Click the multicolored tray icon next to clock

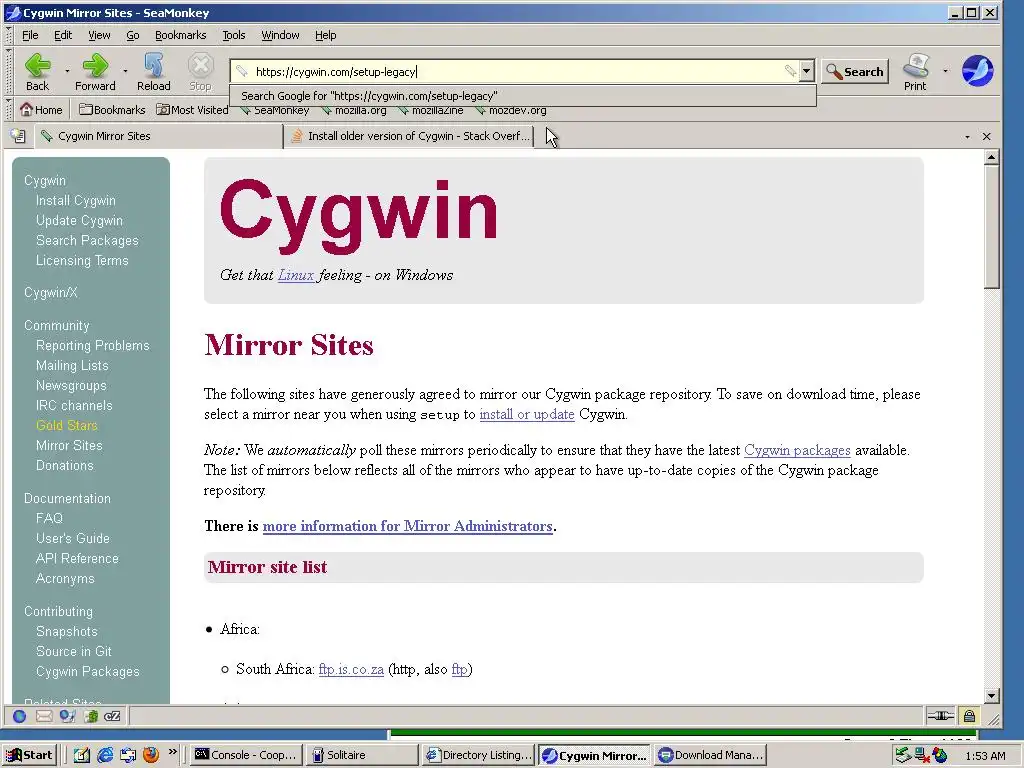tap(940, 755)
